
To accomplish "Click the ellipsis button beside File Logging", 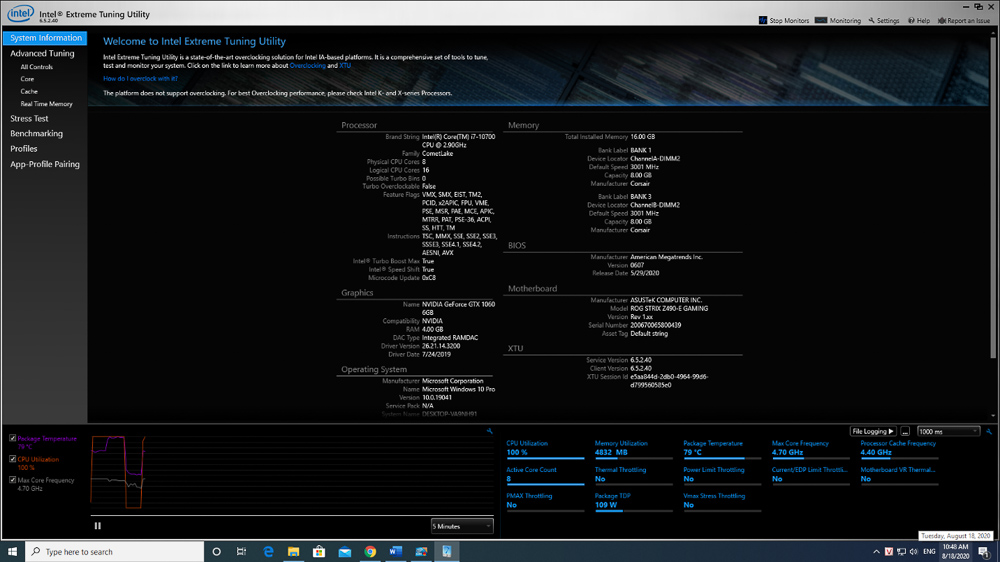I will (x=905, y=432).
